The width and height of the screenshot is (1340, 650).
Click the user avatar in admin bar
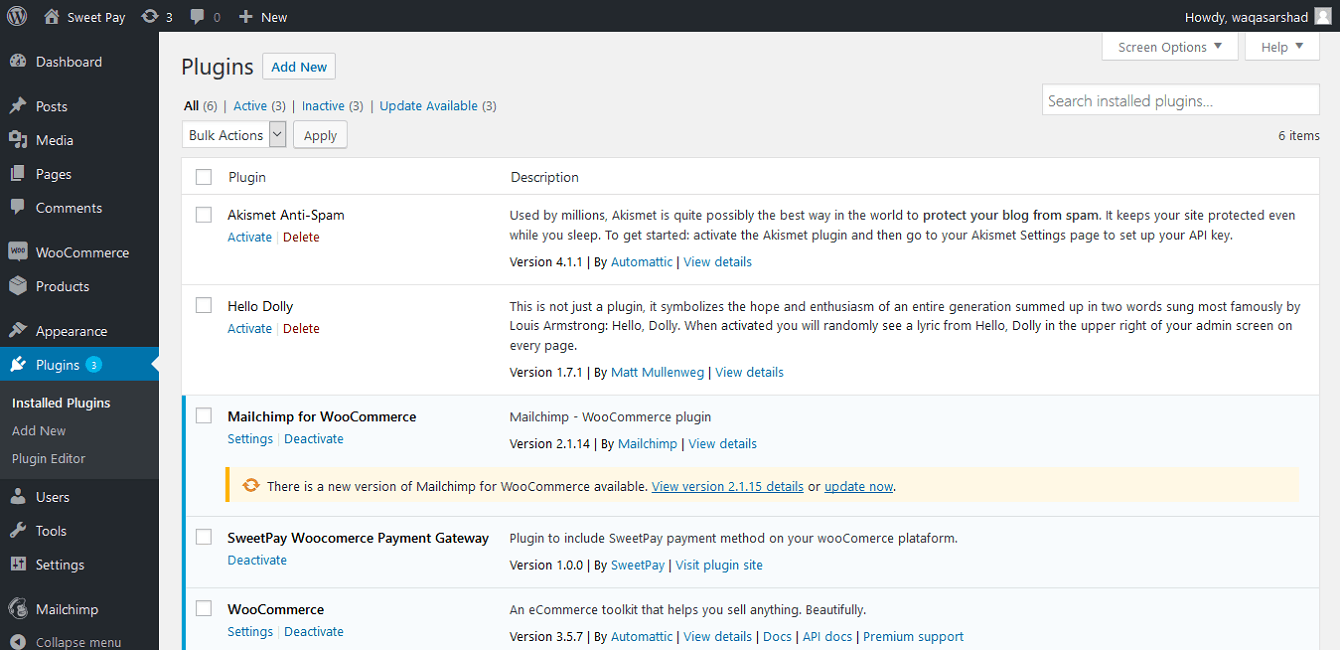1323,16
